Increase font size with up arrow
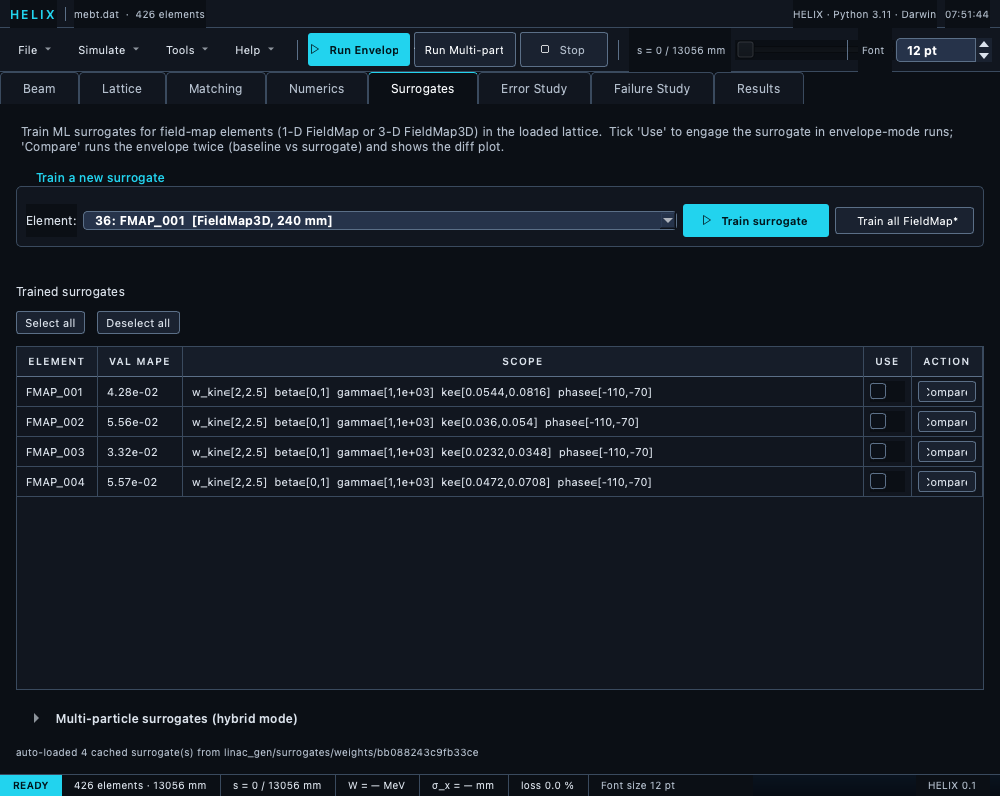Viewport: 1000px width, 796px height. pyautogui.click(x=984, y=45)
